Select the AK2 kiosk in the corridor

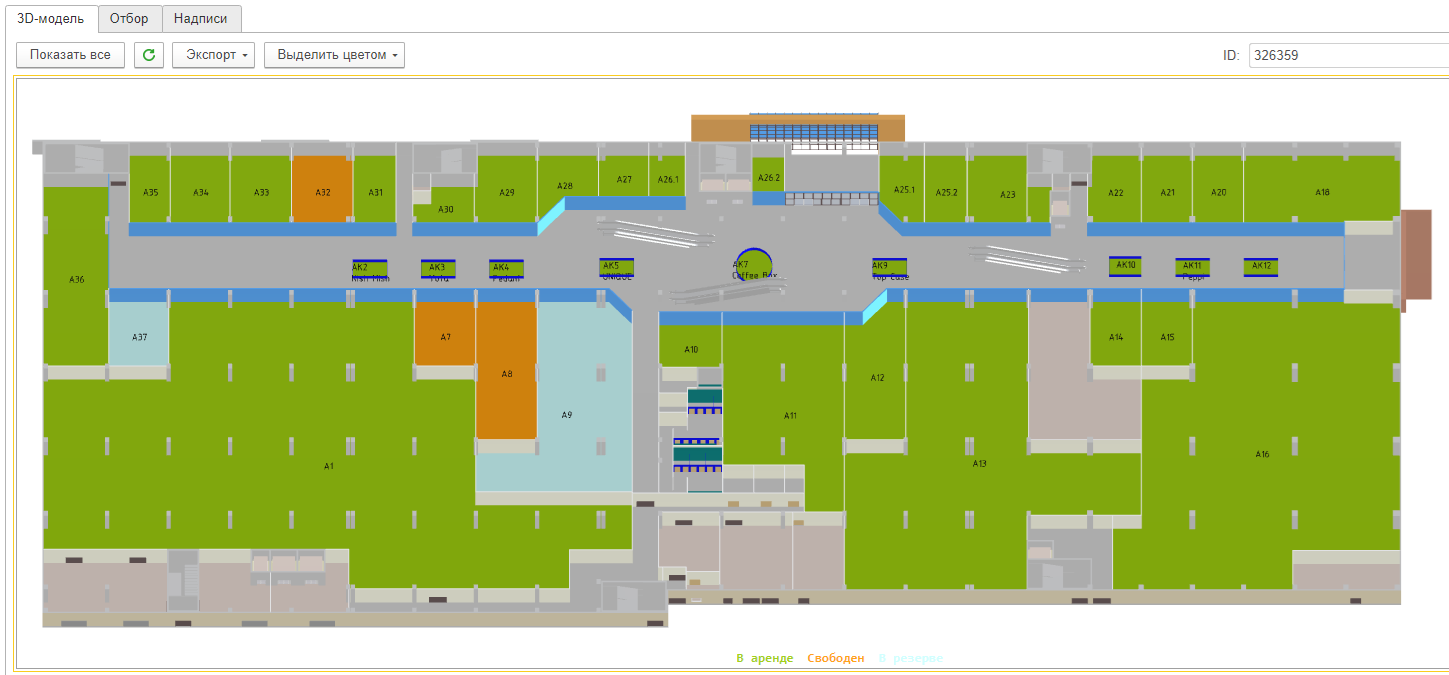[x=369, y=268]
